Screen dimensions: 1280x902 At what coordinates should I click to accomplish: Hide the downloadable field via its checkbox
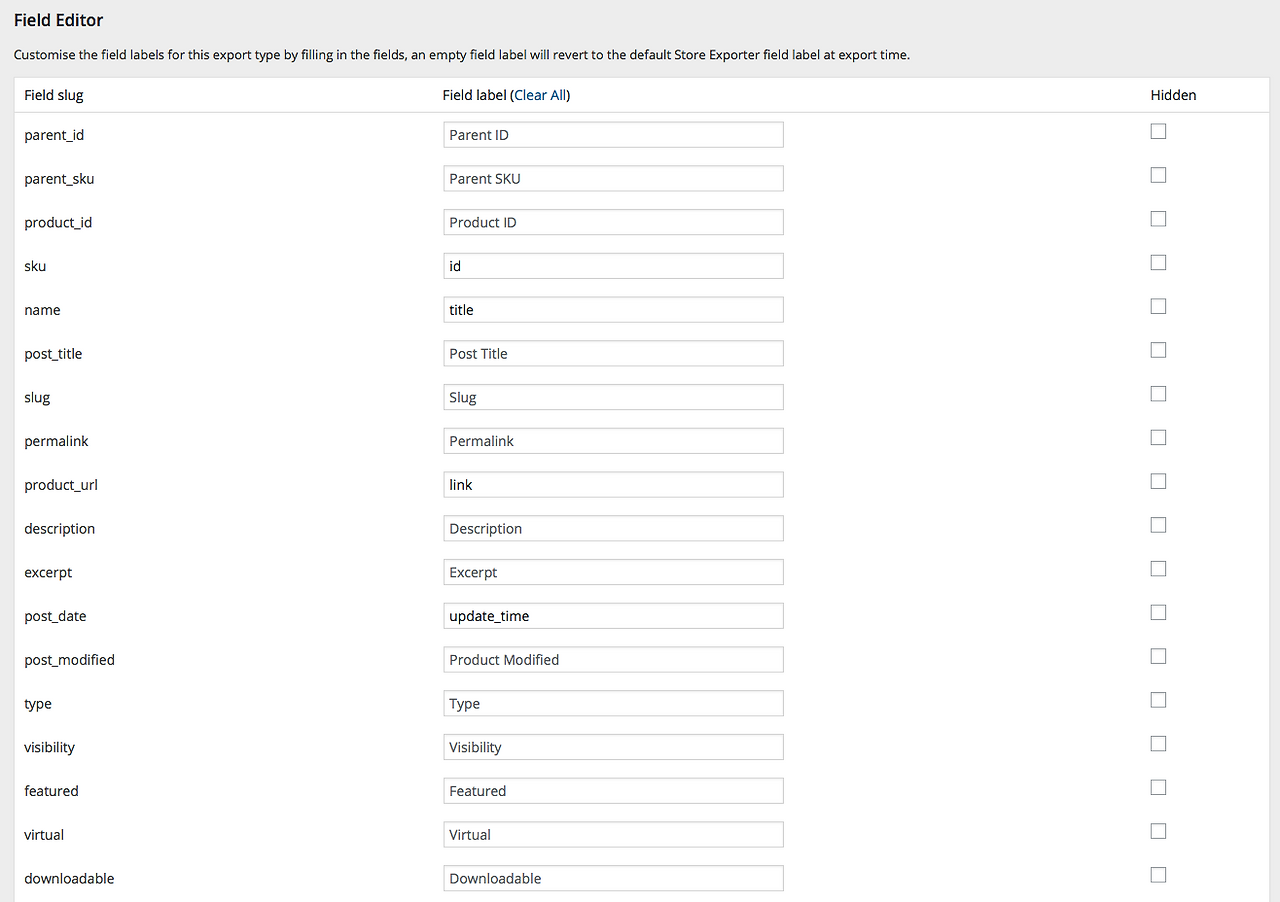(1158, 875)
